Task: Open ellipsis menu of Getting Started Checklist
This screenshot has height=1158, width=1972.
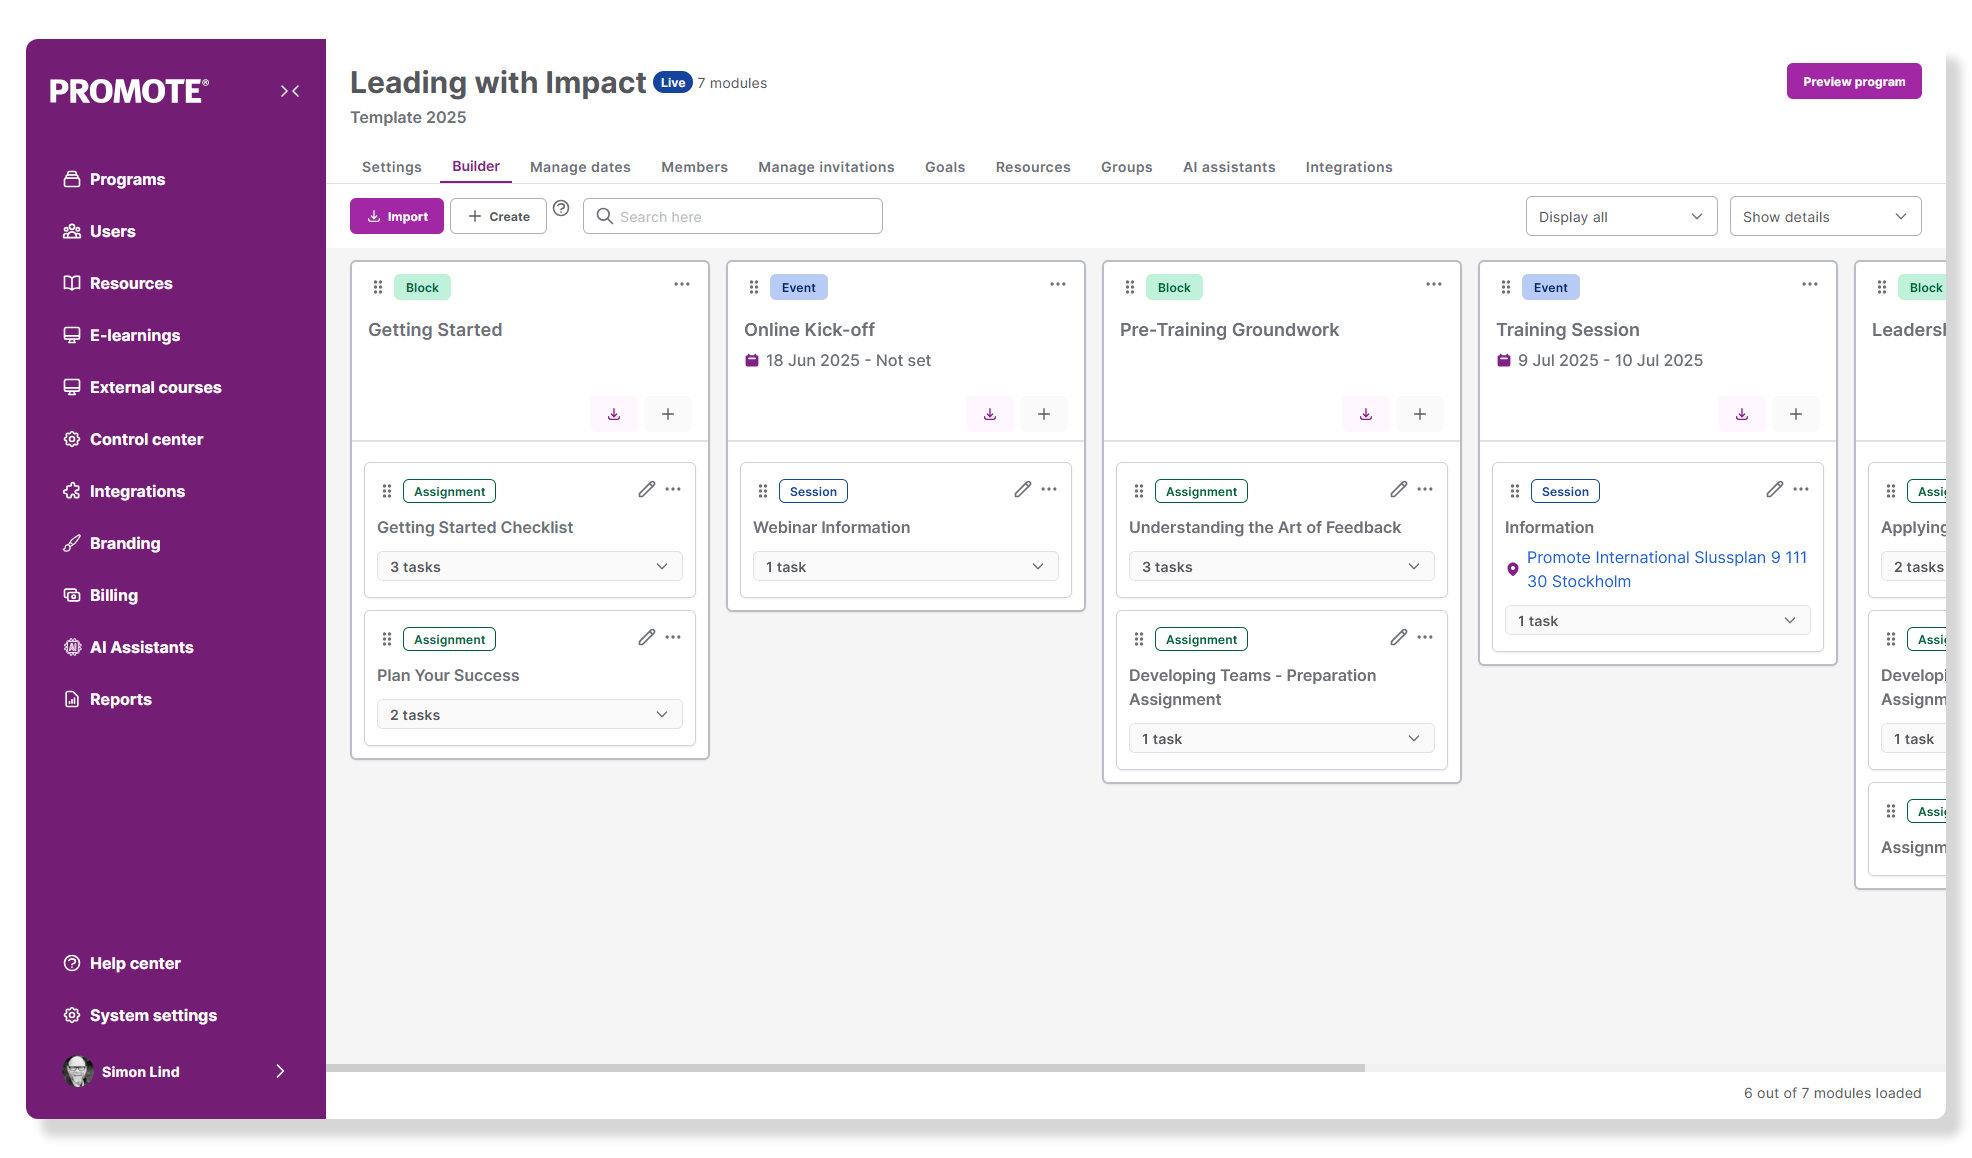Action: [x=673, y=489]
